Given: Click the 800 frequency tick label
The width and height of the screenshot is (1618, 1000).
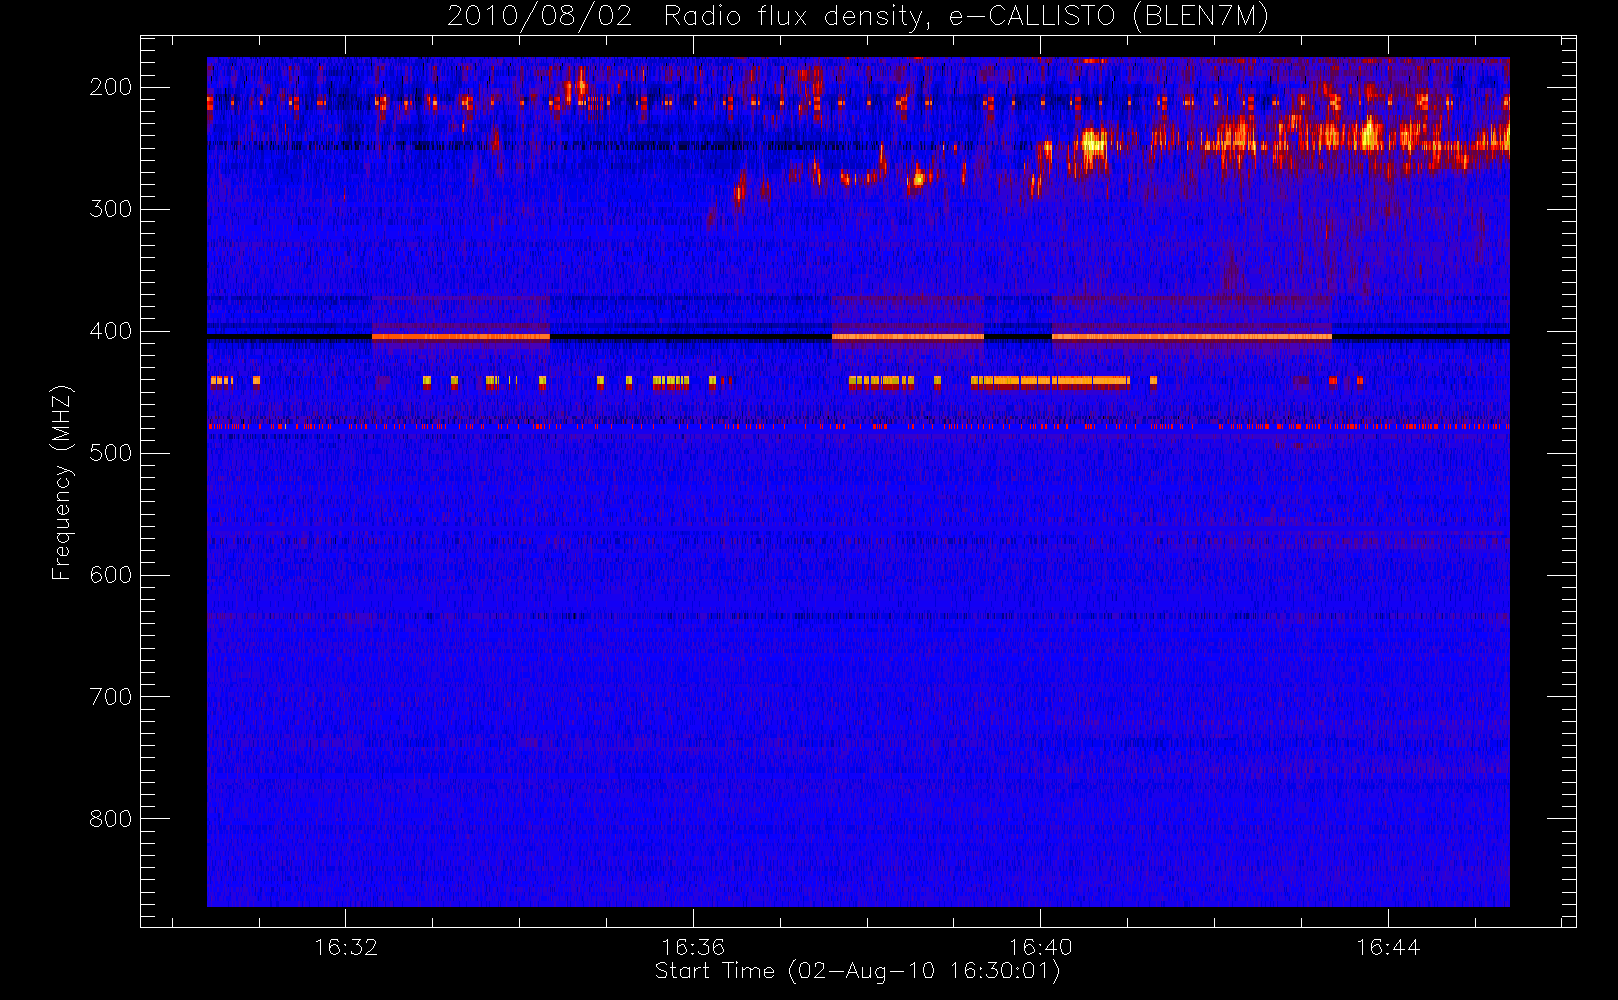Looking at the screenshot, I should coord(110,819).
